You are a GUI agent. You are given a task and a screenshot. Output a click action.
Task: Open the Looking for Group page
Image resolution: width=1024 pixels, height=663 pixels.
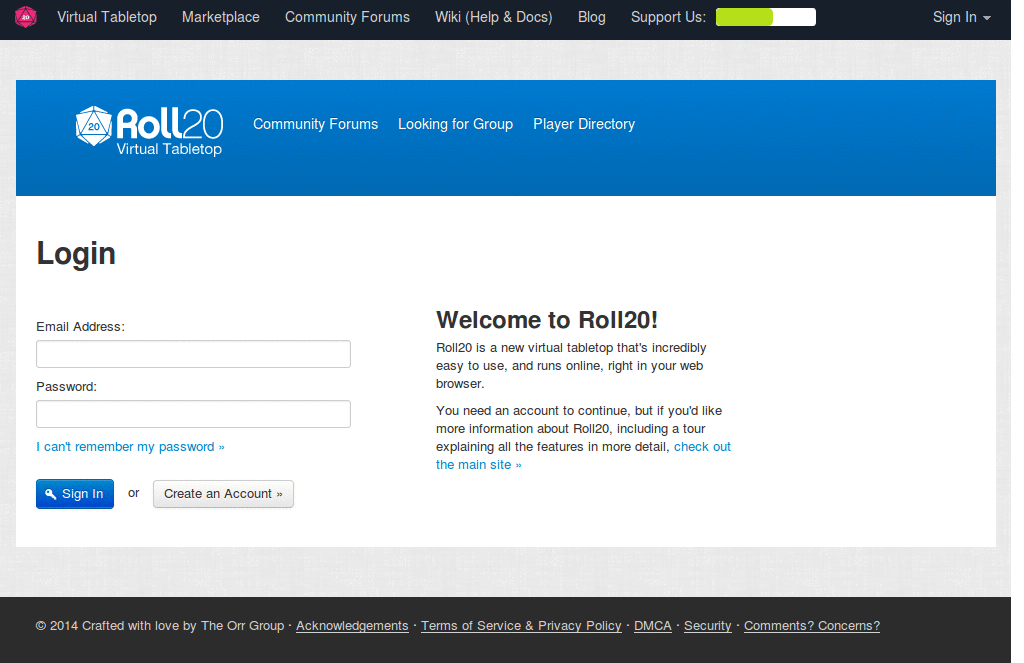pos(455,124)
